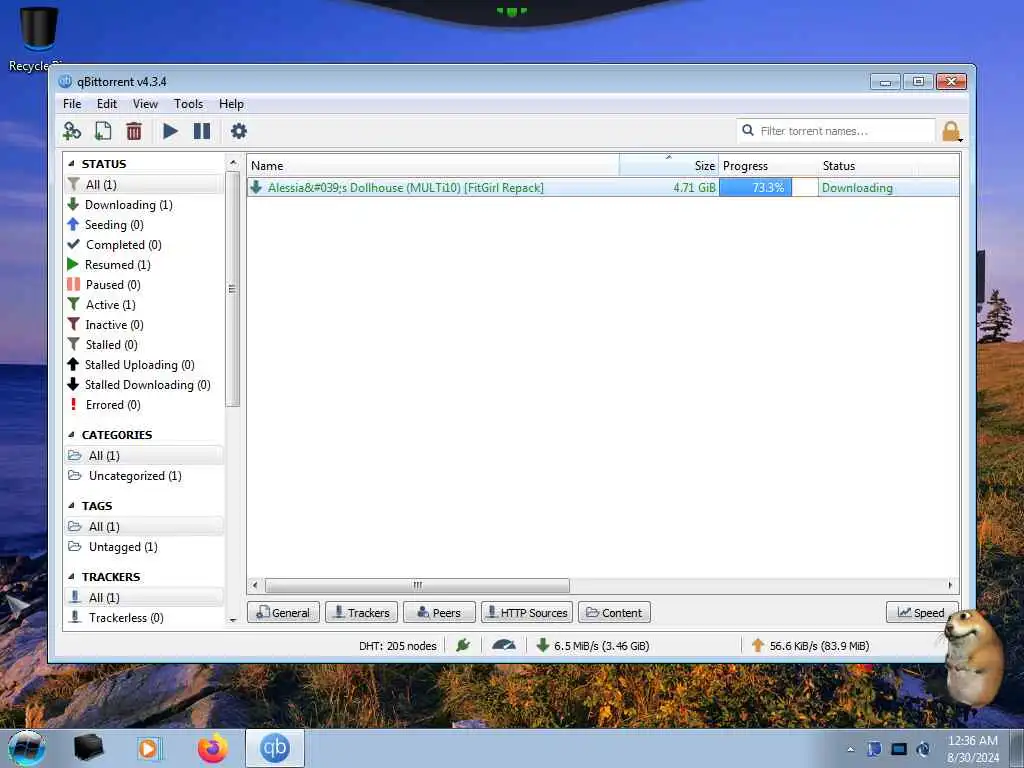Open the File menu
The width and height of the screenshot is (1024, 768).
[x=72, y=104]
